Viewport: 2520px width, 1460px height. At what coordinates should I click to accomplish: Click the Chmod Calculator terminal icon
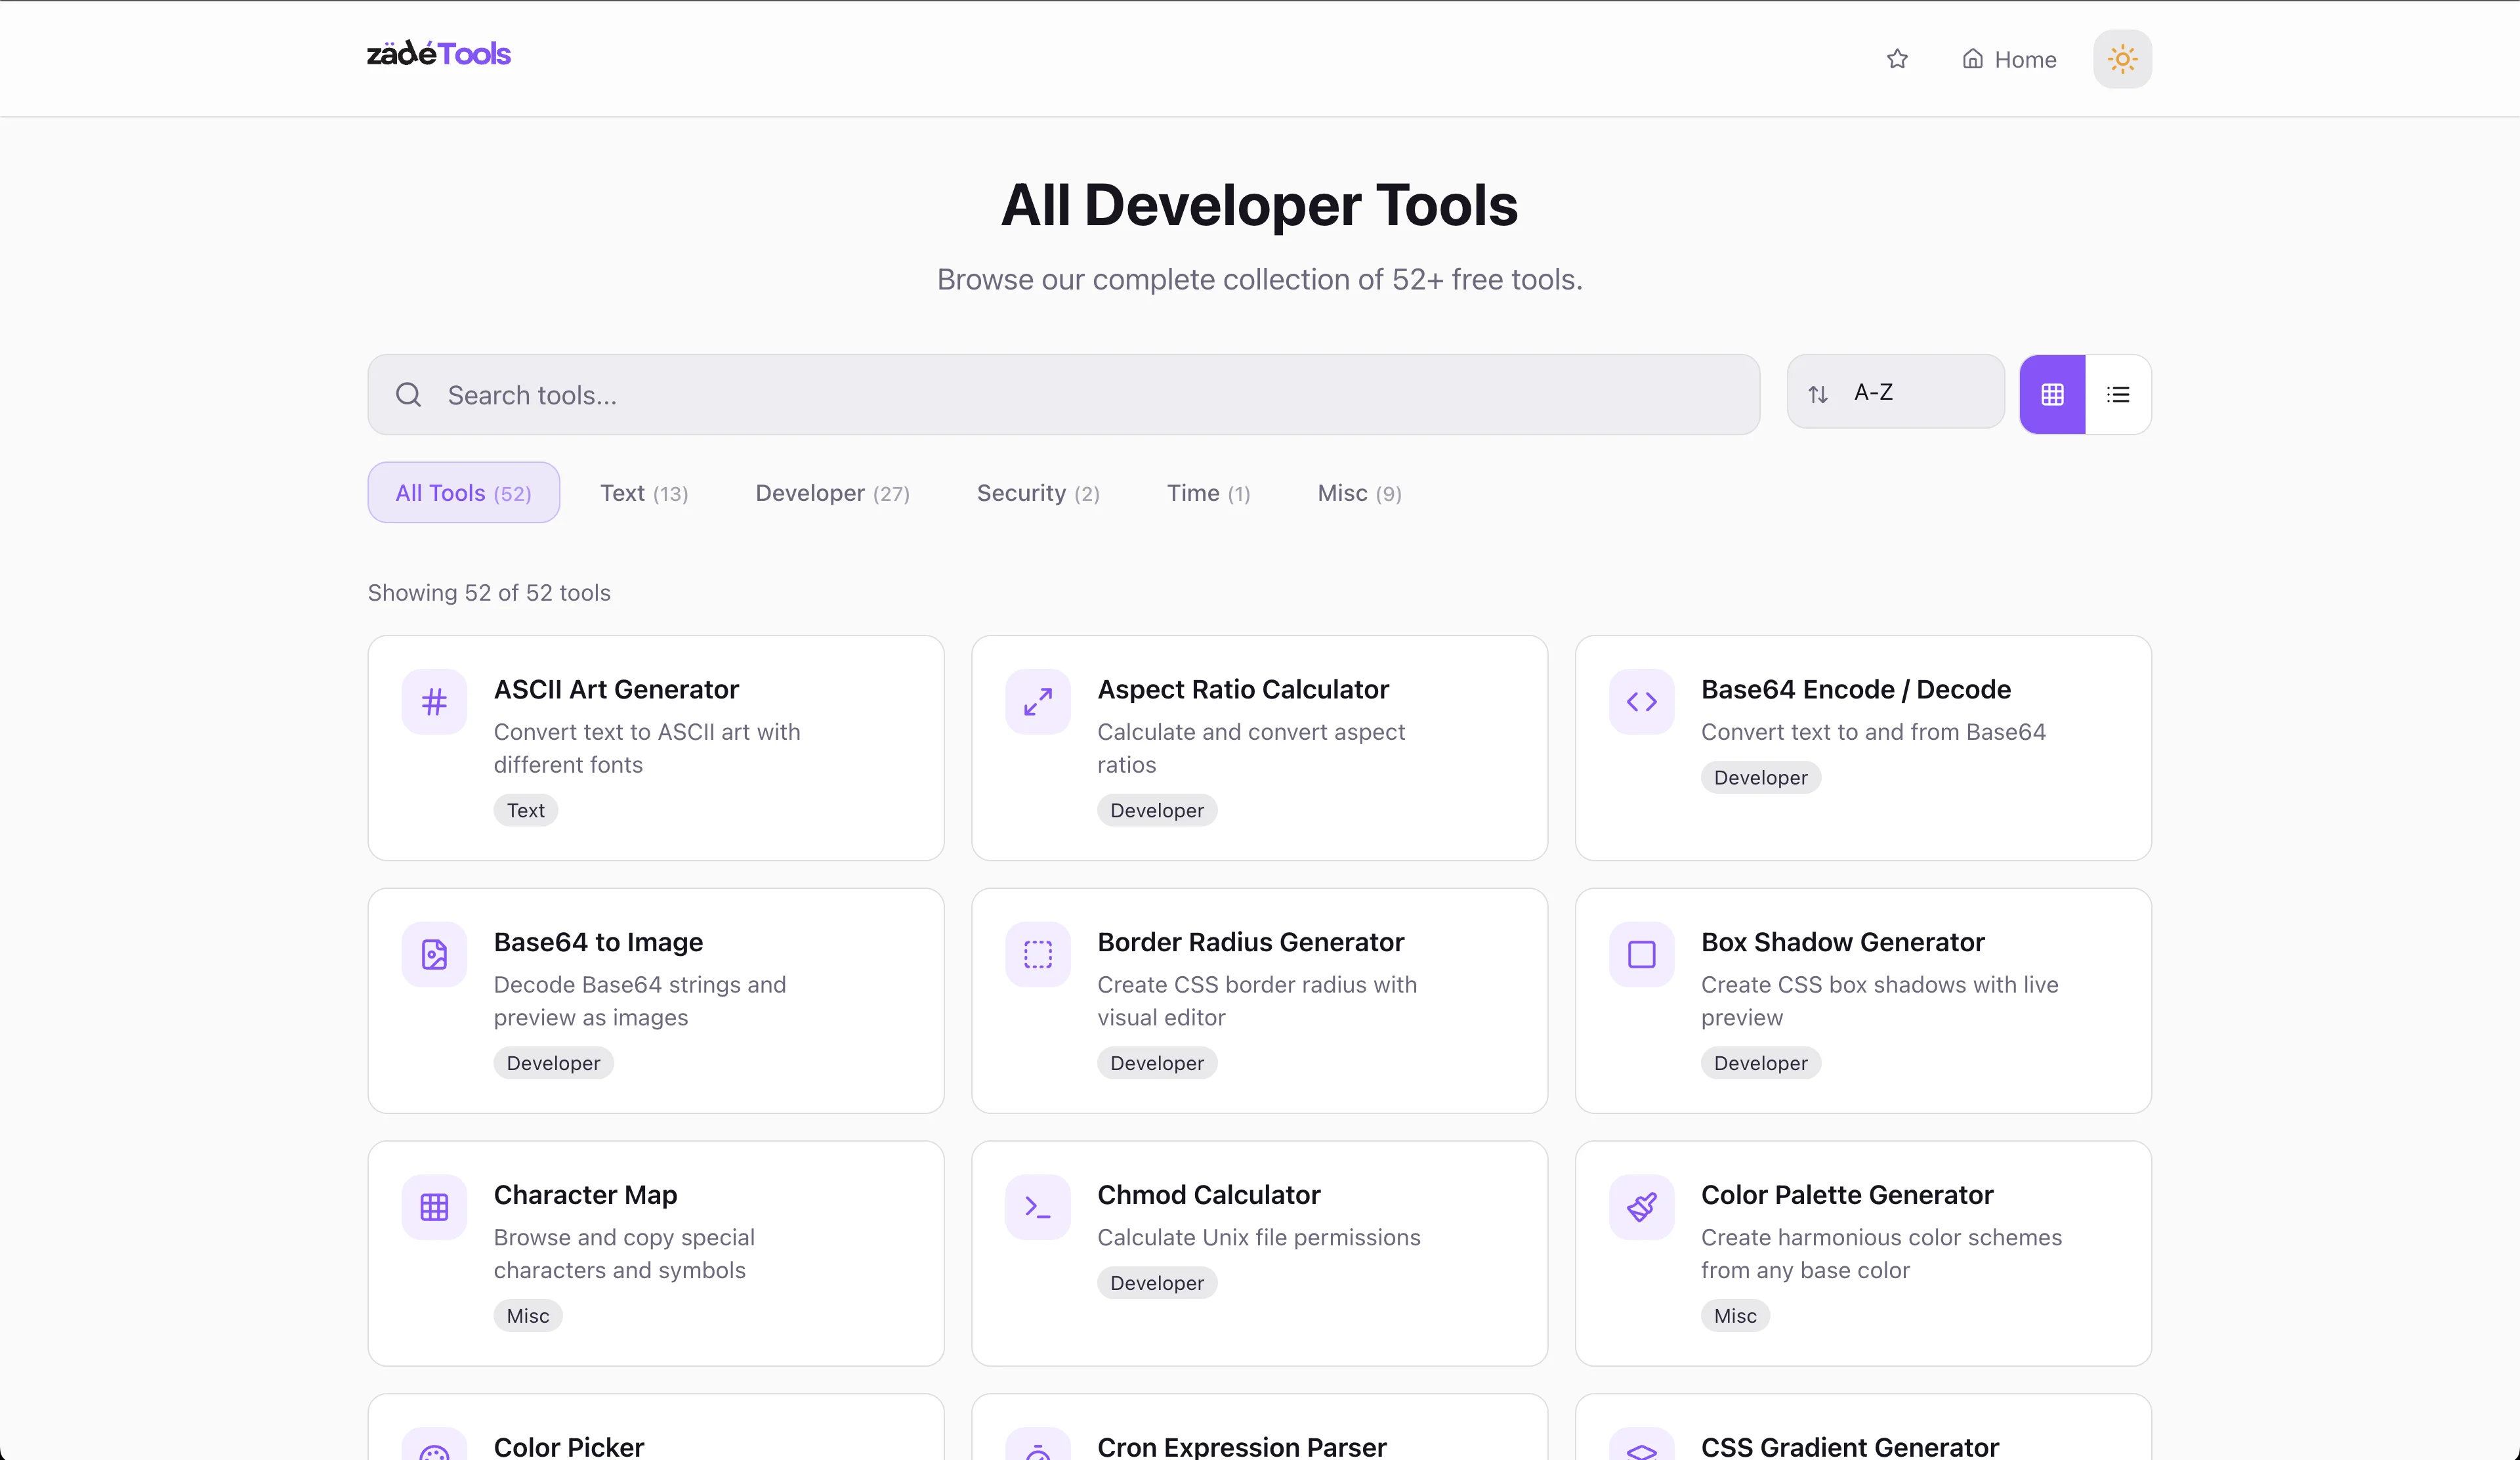pyautogui.click(x=1038, y=1208)
